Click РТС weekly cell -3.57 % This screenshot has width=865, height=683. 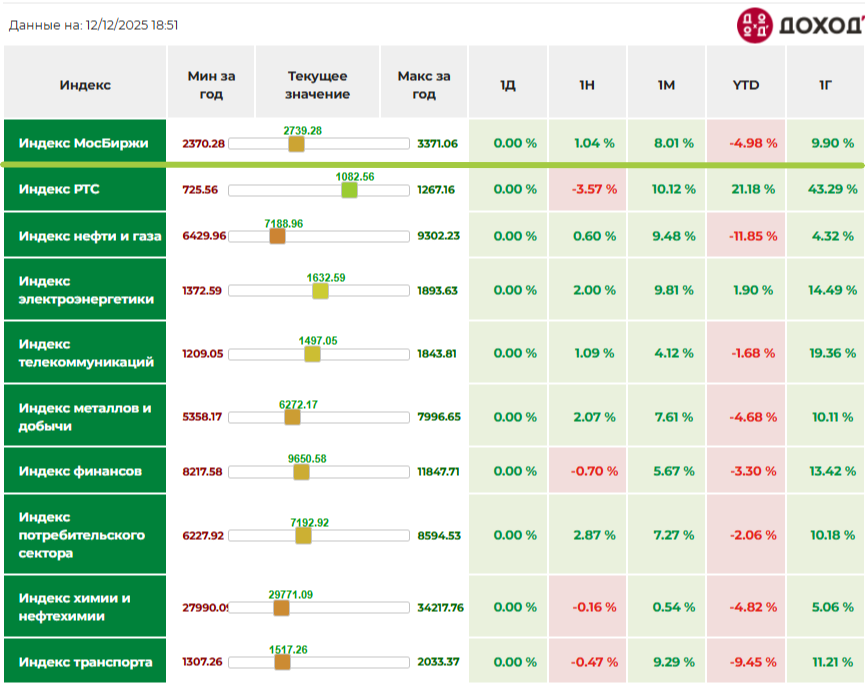coord(587,189)
